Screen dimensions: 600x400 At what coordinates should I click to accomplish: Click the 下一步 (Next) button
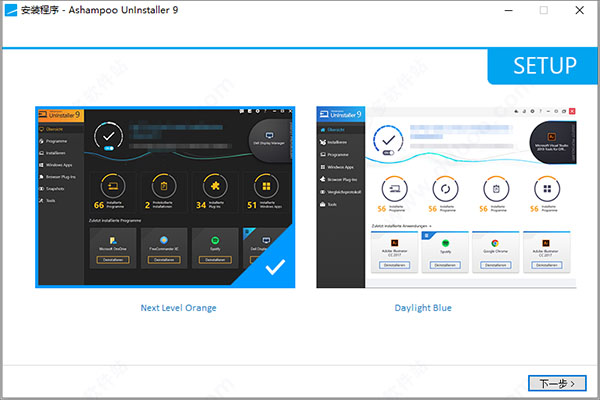pos(557,383)
